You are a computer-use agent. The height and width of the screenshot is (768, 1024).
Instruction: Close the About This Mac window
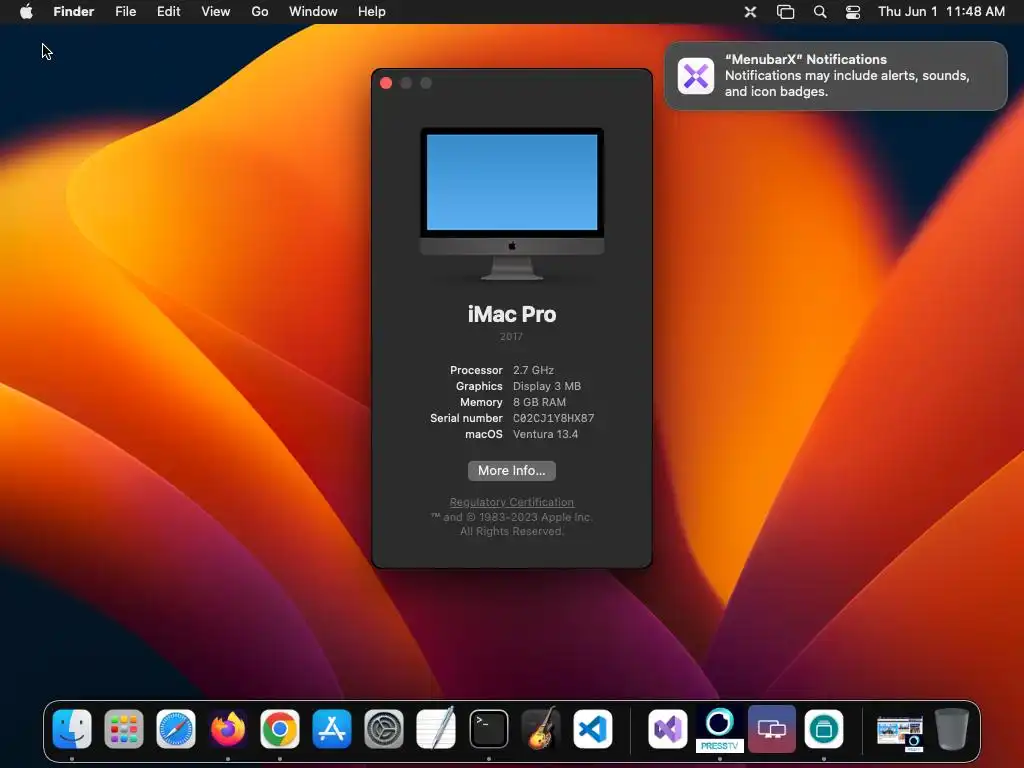coord(386,83)
